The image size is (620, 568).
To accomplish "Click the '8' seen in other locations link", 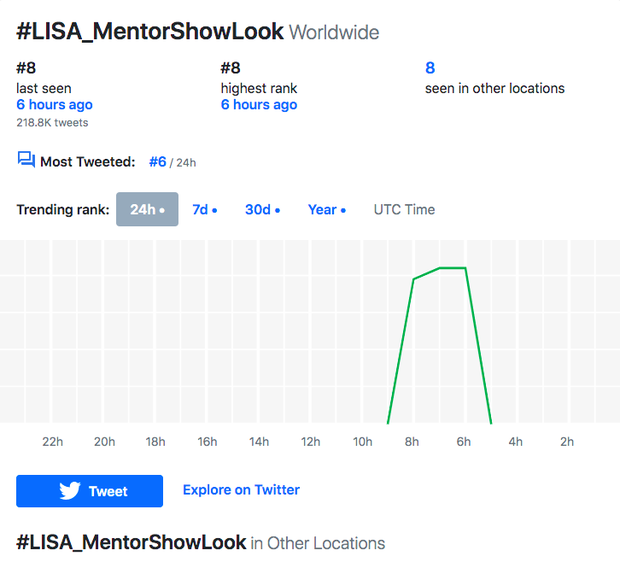I will 430,68.
